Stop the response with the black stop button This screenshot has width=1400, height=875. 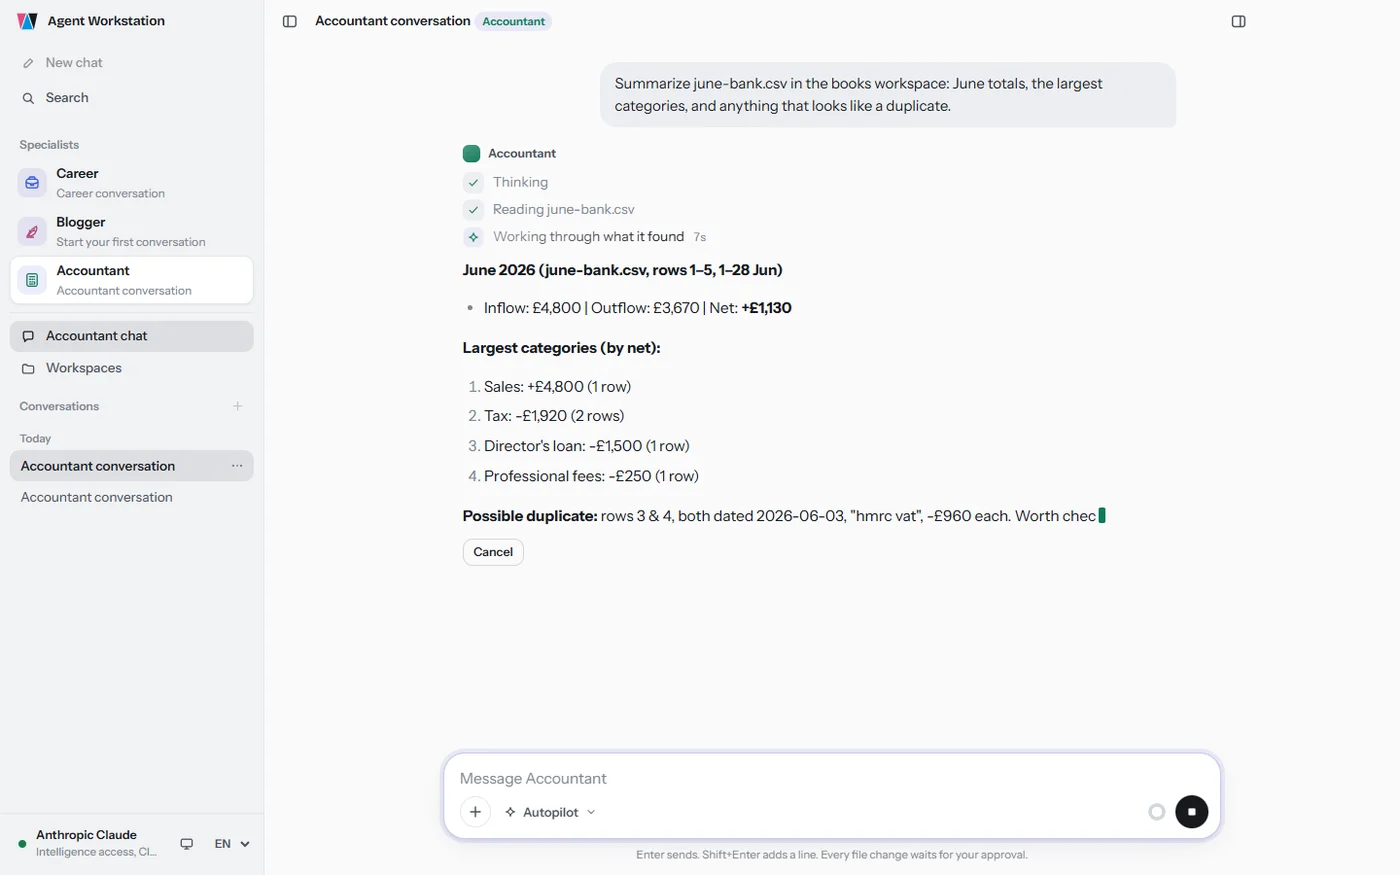(1191, 812)
